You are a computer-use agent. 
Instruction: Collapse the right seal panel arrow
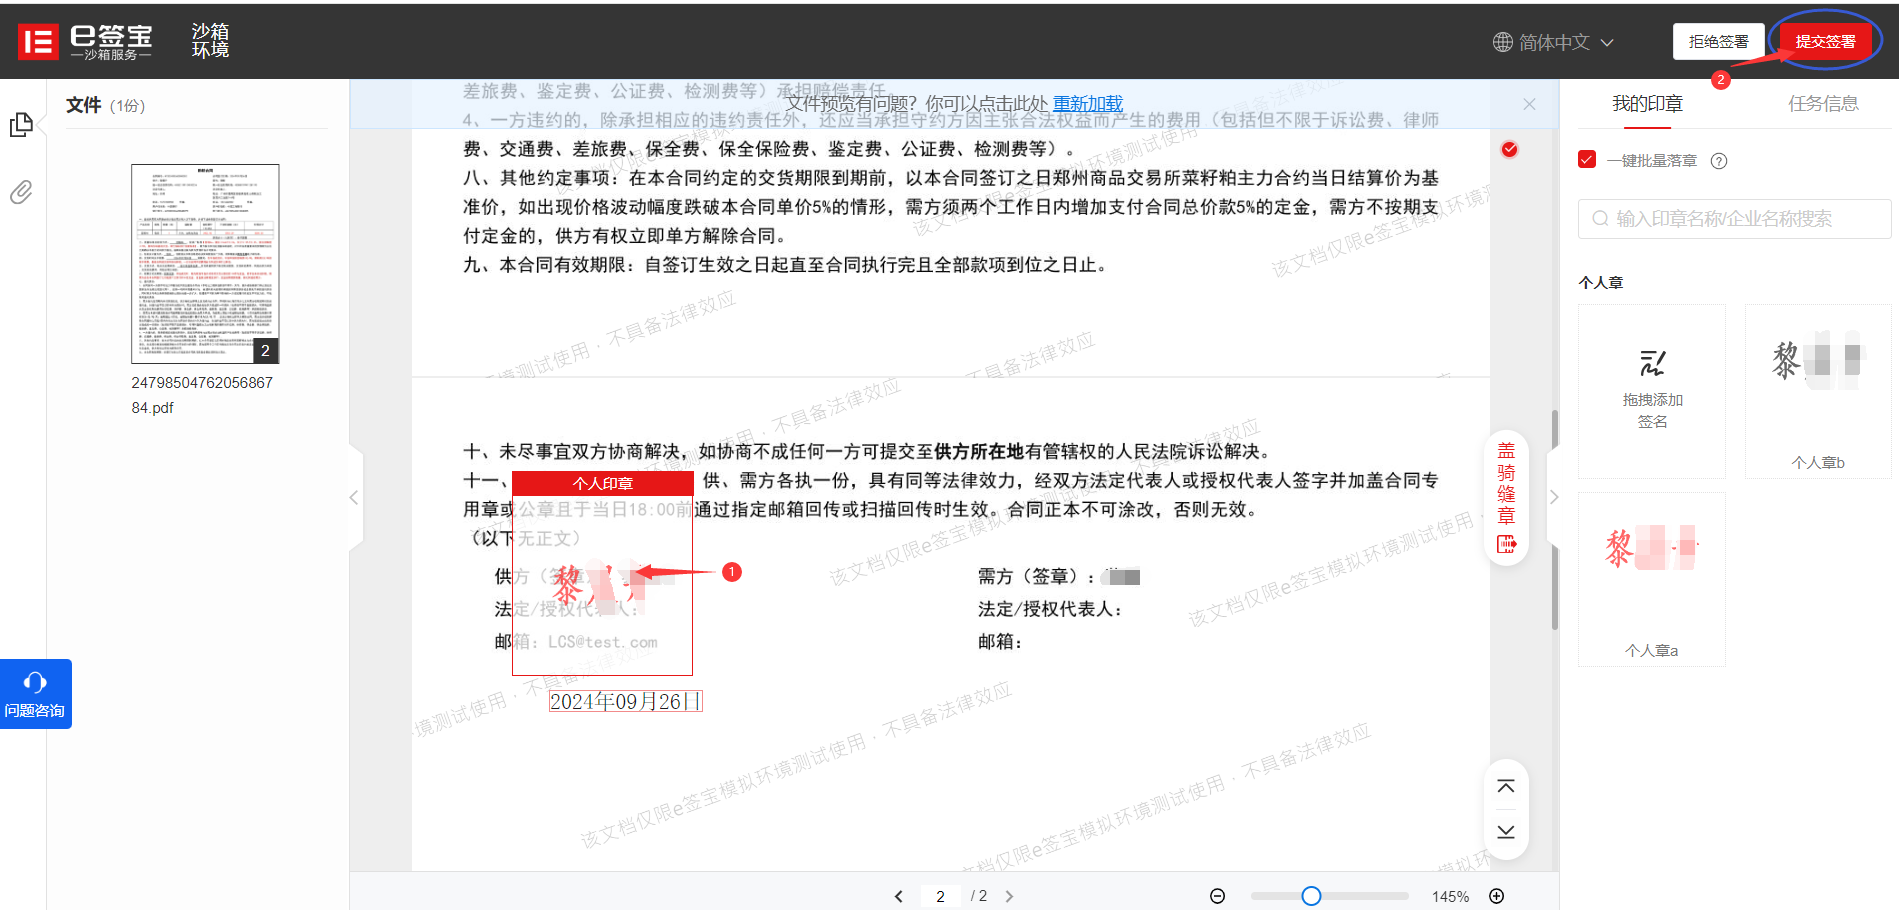(x=1554, y=497)
